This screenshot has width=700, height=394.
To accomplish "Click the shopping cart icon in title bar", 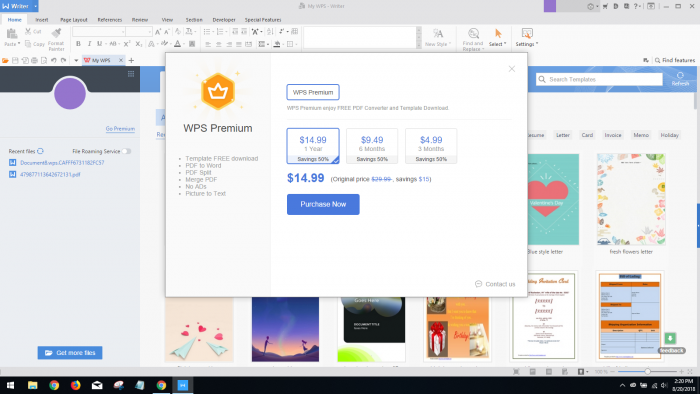I will (605, 6).
